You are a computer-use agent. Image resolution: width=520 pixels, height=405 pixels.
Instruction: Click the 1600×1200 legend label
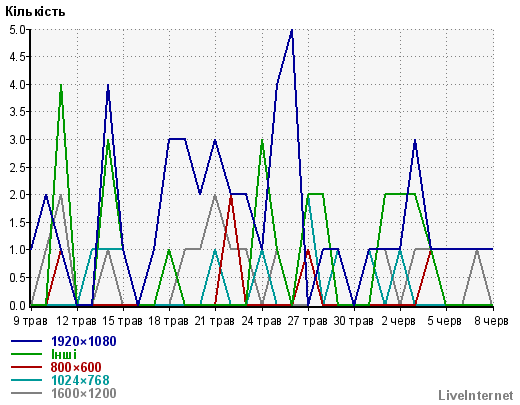(84, 393)
